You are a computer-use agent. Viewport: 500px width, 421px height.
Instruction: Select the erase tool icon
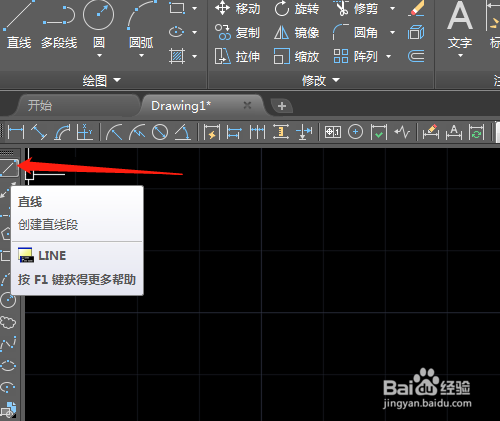point(417,8)
